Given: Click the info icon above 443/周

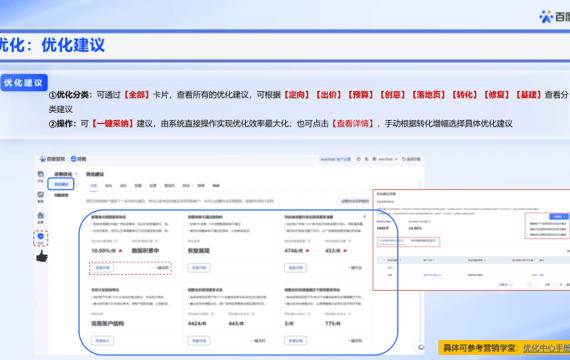Looking at the screenshot, I should click(x=253, y=314).
